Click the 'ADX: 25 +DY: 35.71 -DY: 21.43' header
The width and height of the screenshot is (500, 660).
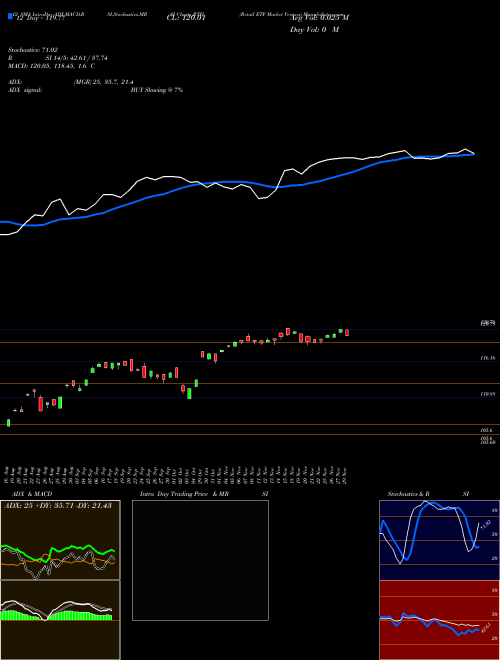pos(58,506)
